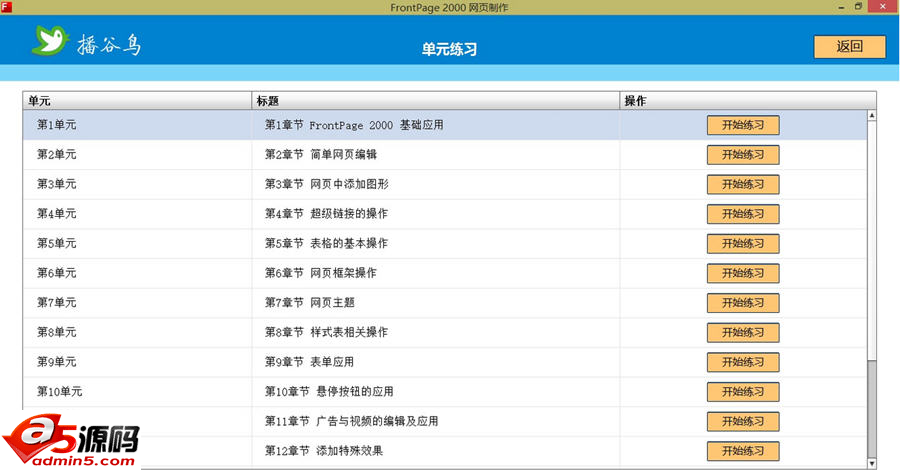Click the title 第3章节 网页中添加图形
900x470 pixels.
point(327,184)
